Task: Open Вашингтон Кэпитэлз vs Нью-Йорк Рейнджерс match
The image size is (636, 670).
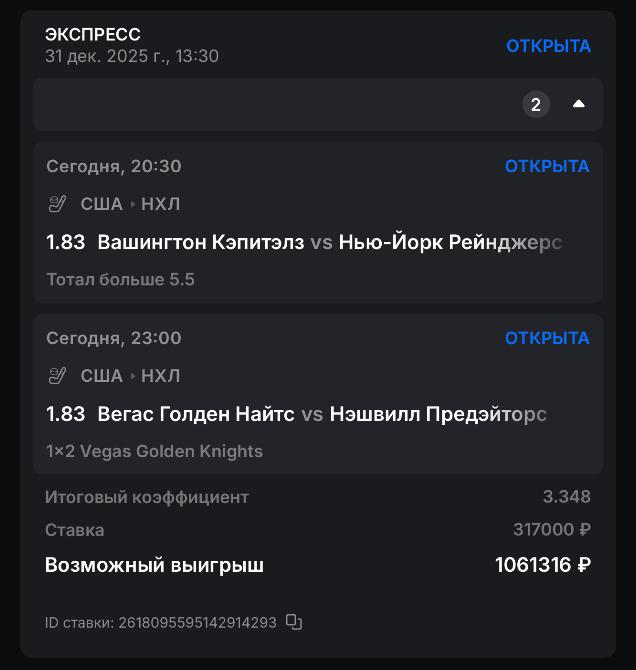Action: tap(330, 242)
